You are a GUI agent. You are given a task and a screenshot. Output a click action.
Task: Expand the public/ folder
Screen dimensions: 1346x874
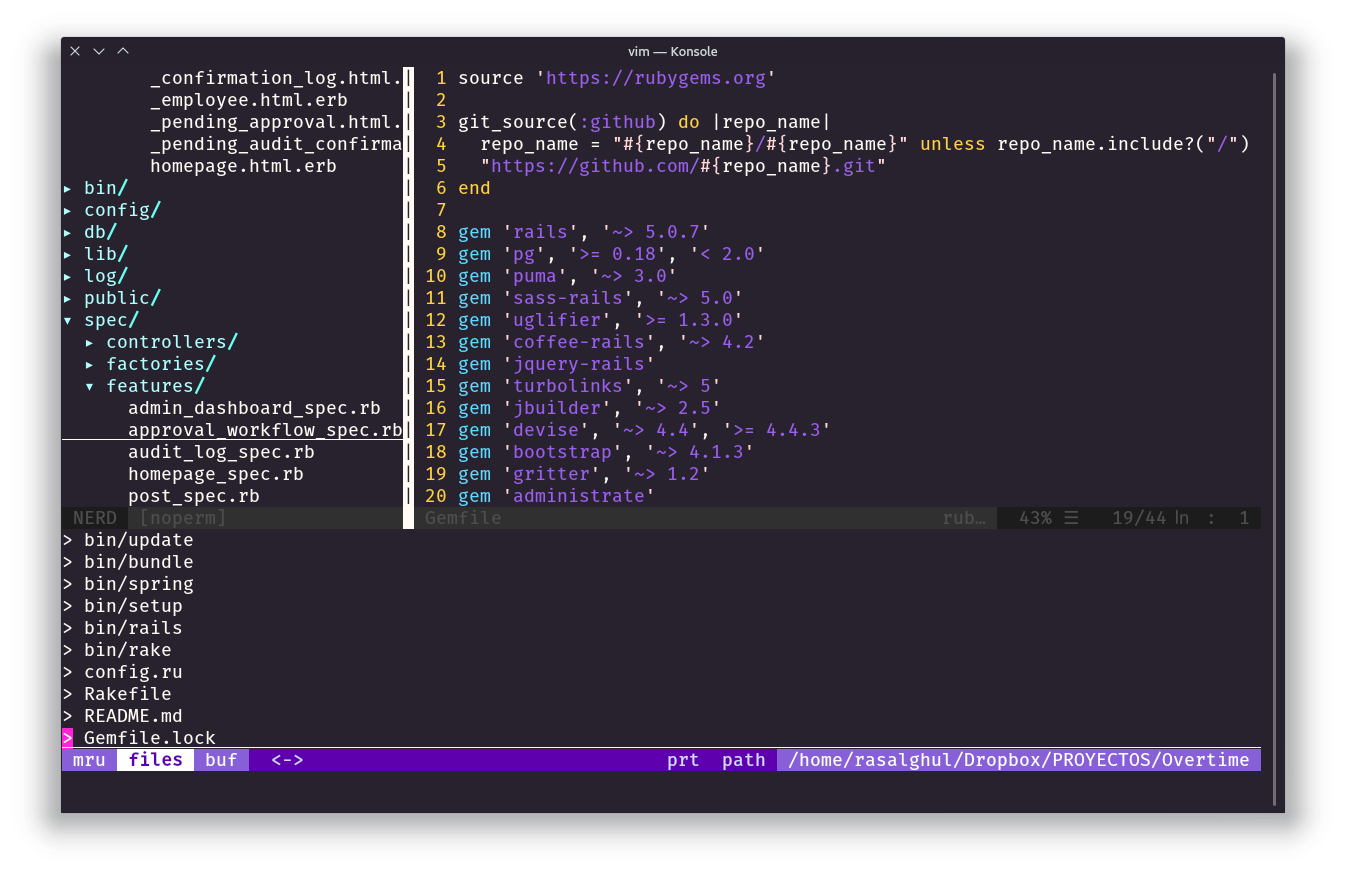coord(68,298)
